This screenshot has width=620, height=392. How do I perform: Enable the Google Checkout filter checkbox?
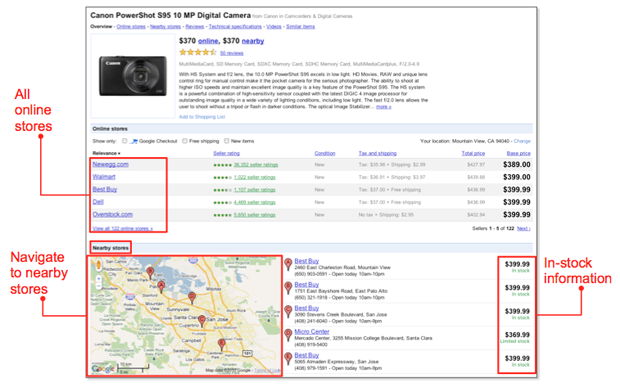[125, 141]
